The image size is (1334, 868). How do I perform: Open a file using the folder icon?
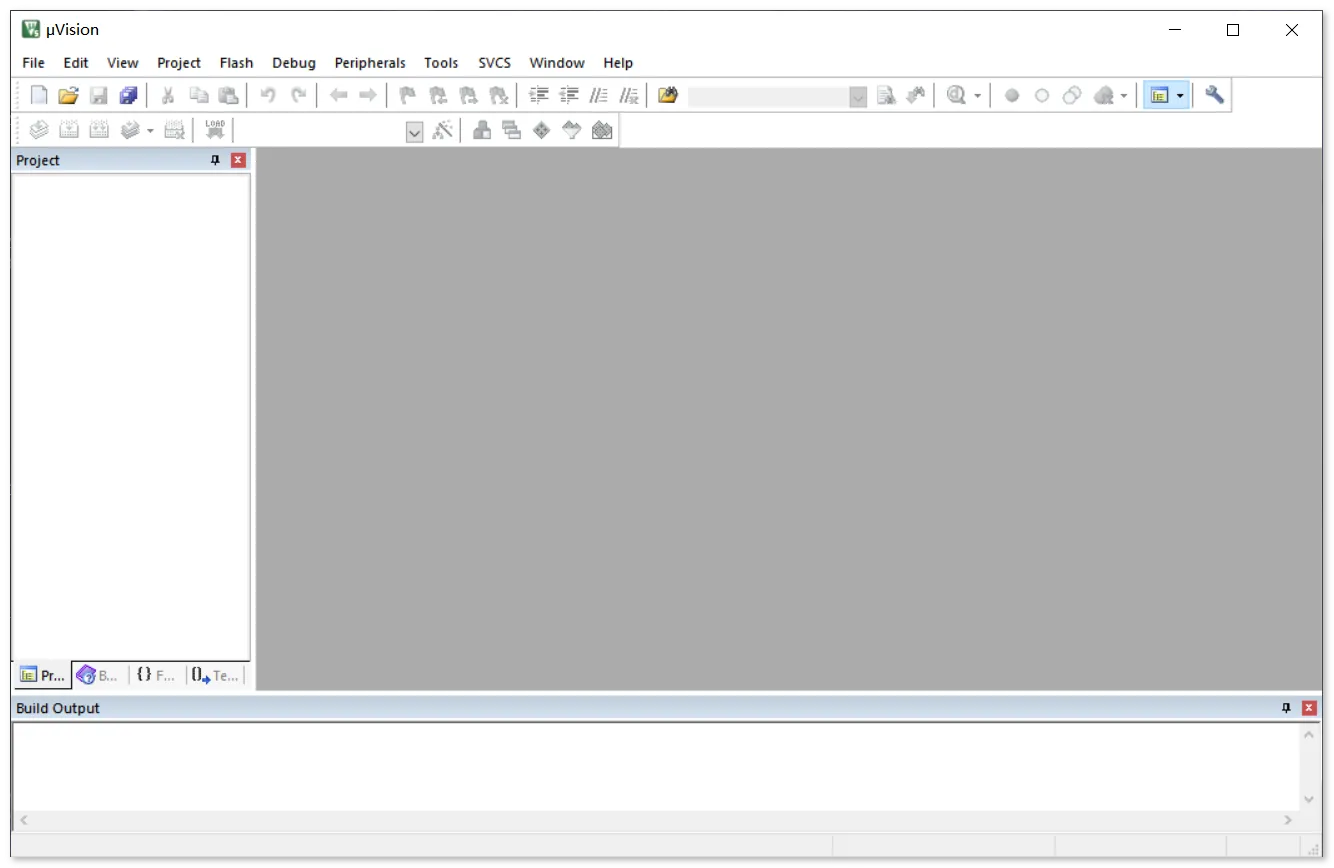68,95
